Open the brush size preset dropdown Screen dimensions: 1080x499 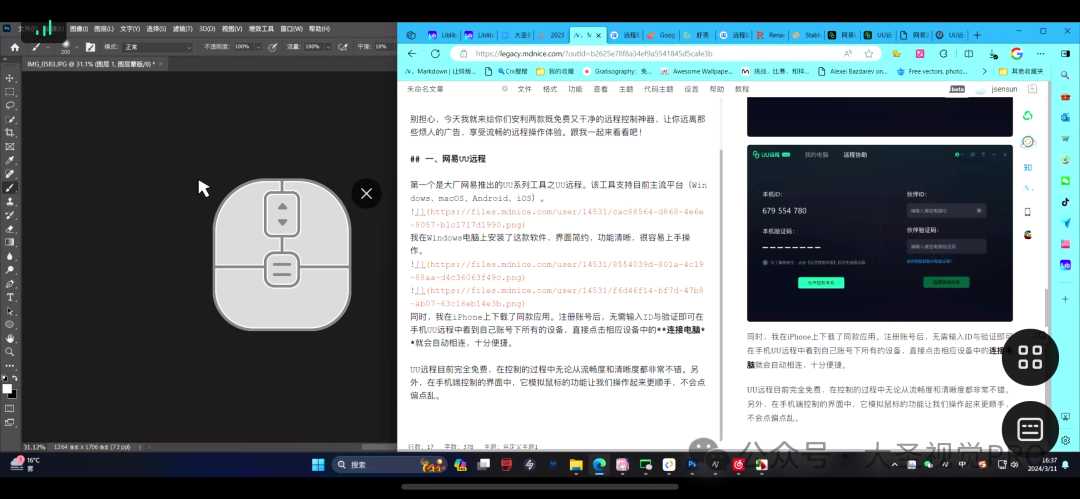coord(76,47)
